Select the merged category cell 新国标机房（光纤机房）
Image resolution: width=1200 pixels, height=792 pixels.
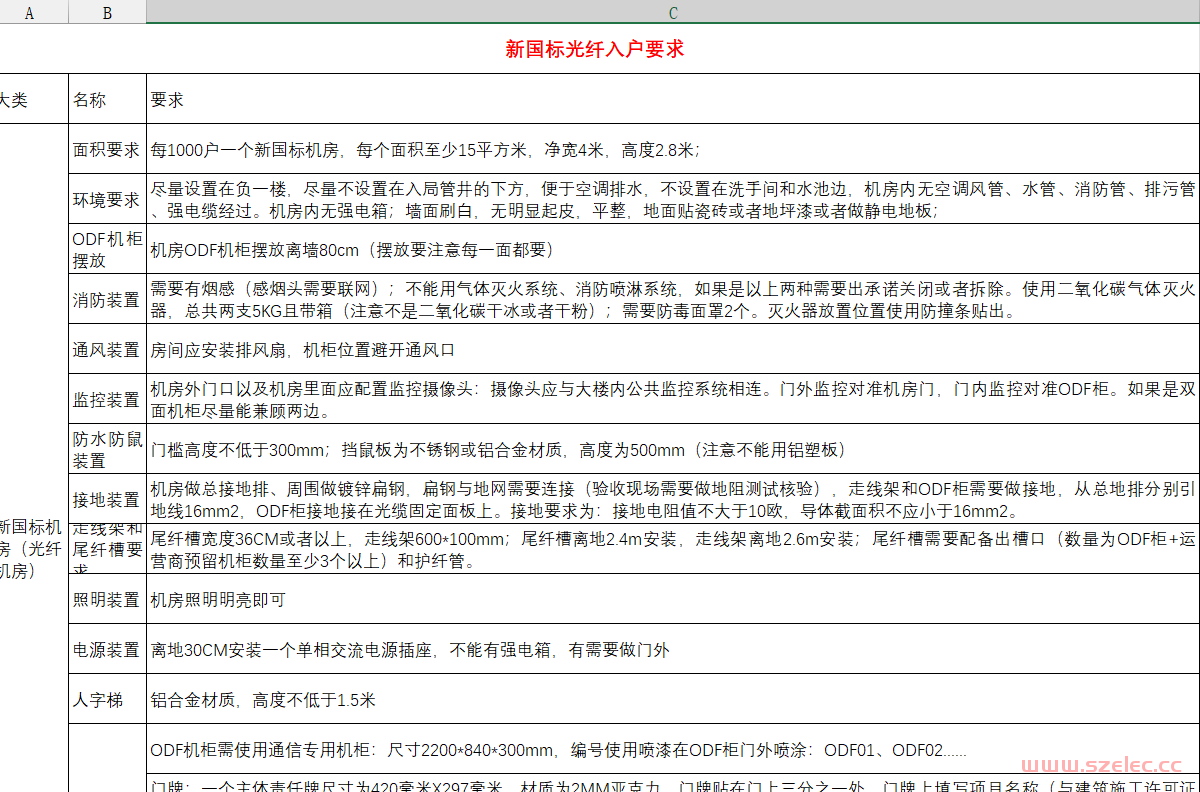(x=34, y=458)
